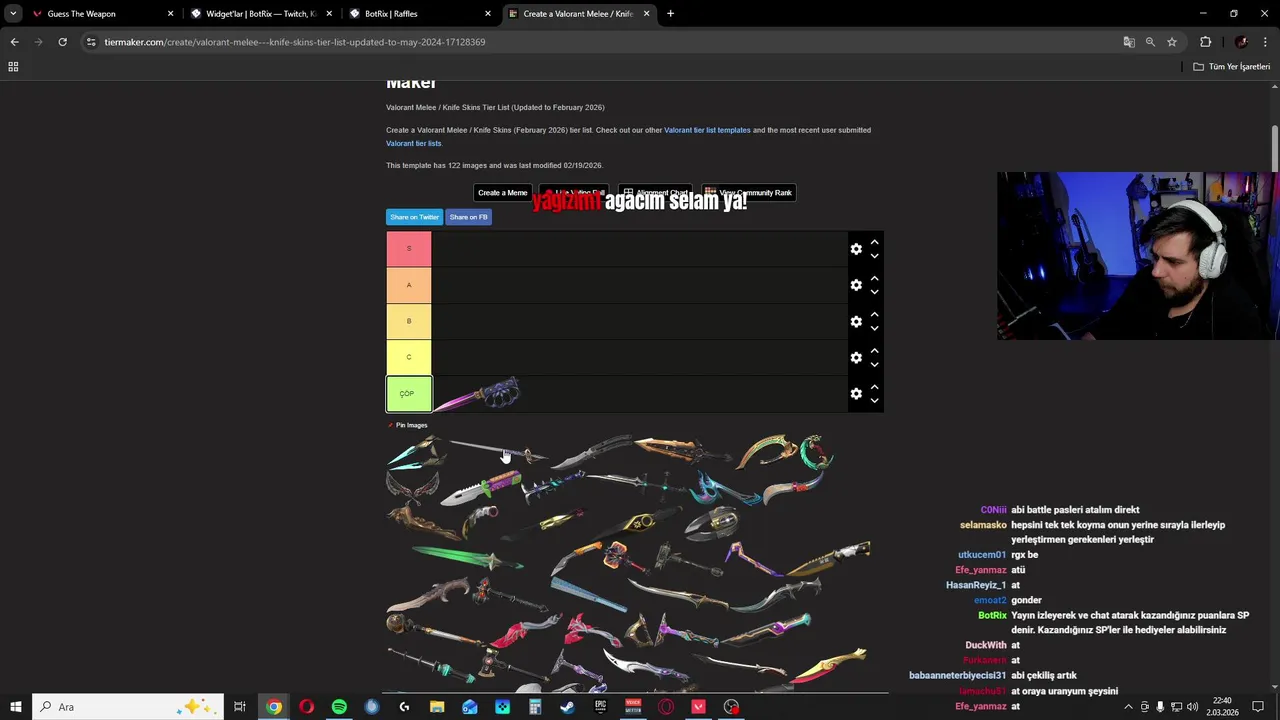Image resolution: width=1280 pixels, height=720 pixels.
Task: Open Valorant tier list templates link
Action: point(707,130)
